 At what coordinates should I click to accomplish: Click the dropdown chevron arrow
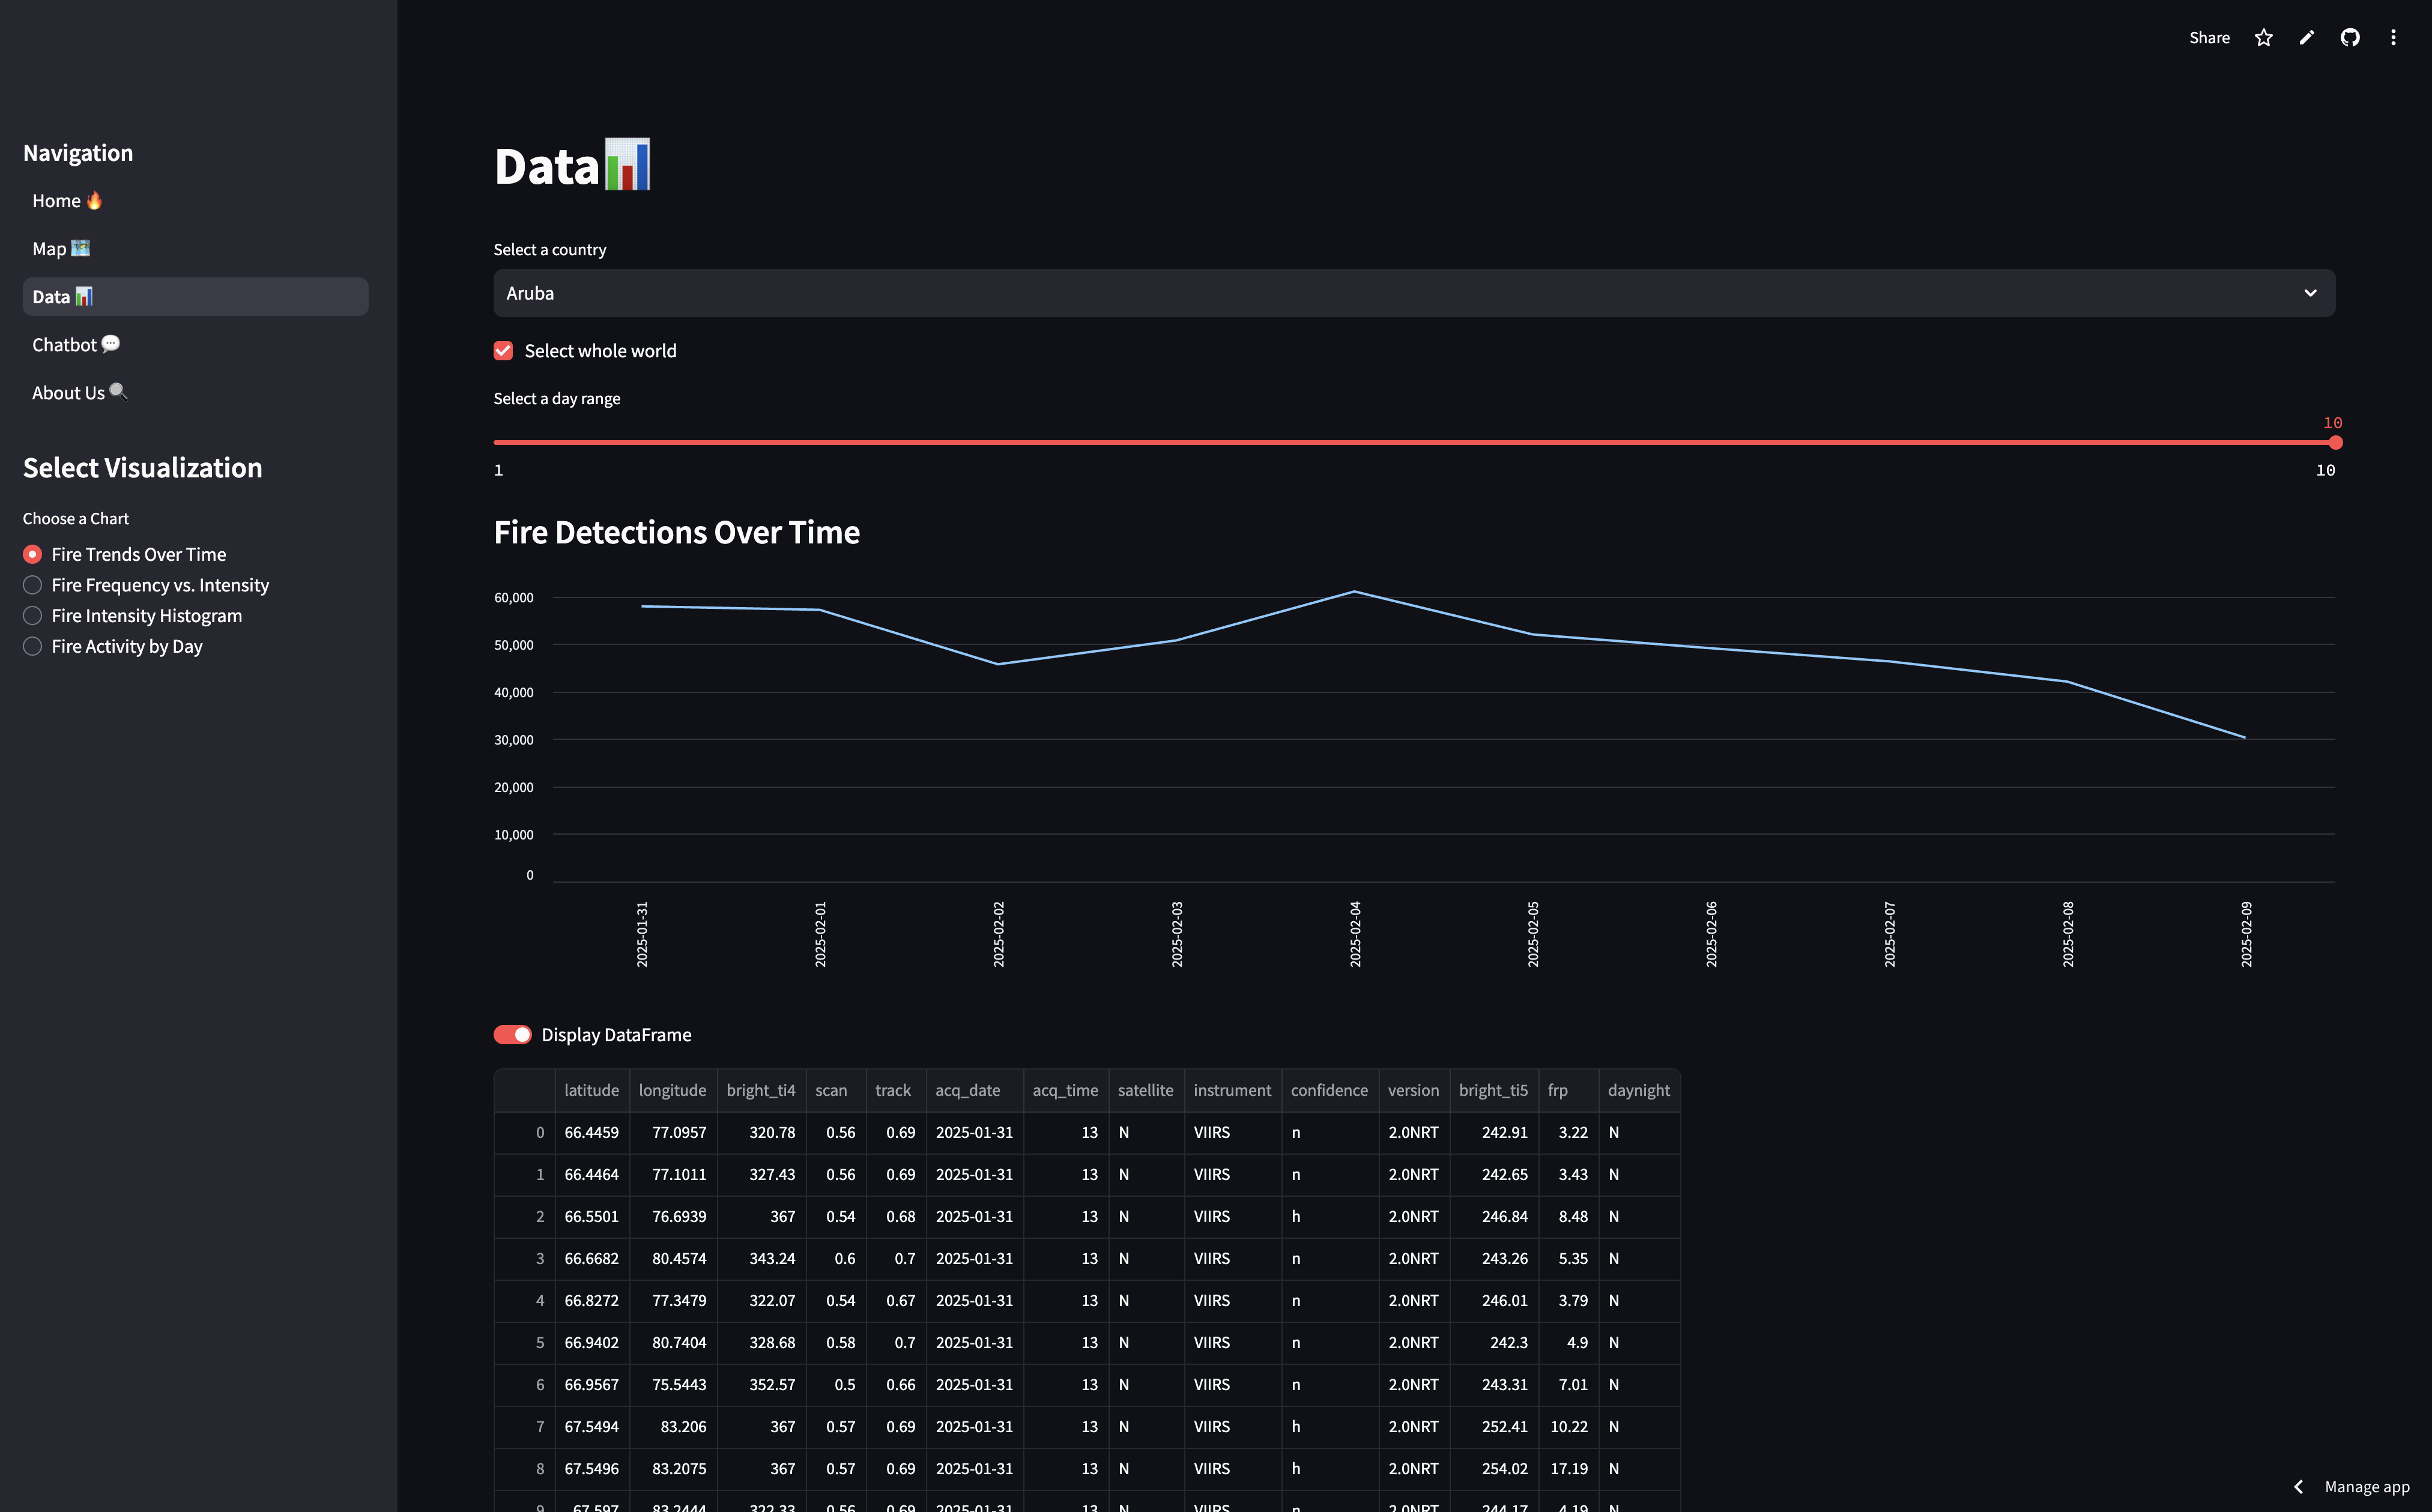coord(2310,293)
